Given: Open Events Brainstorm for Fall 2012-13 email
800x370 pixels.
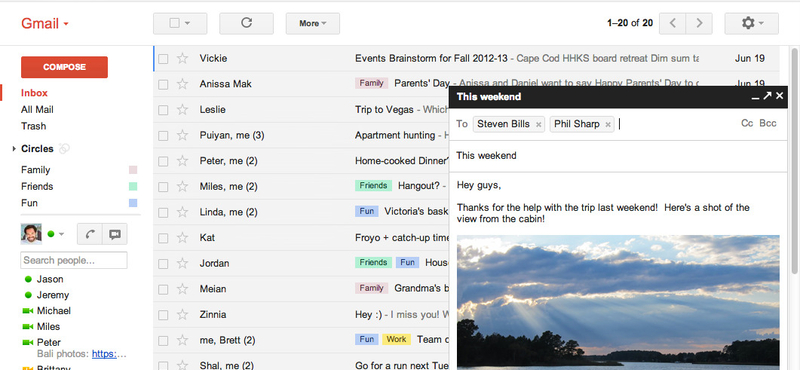Looking at the screenshot, I should 431,58.
